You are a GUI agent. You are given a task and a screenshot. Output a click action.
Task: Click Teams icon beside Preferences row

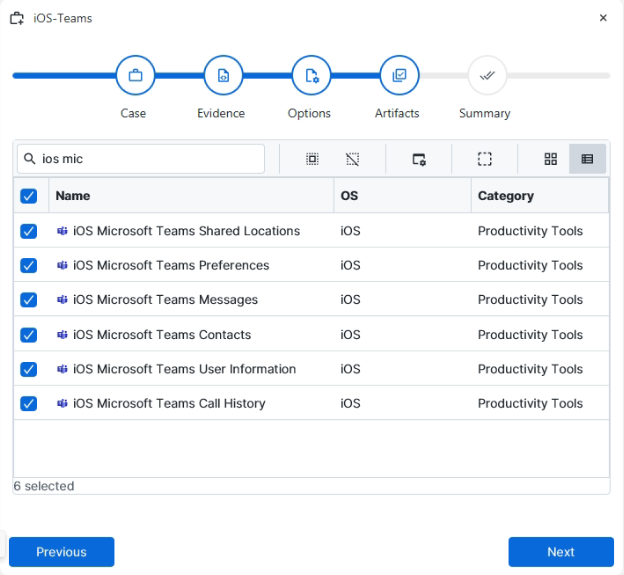click(62, 265)
